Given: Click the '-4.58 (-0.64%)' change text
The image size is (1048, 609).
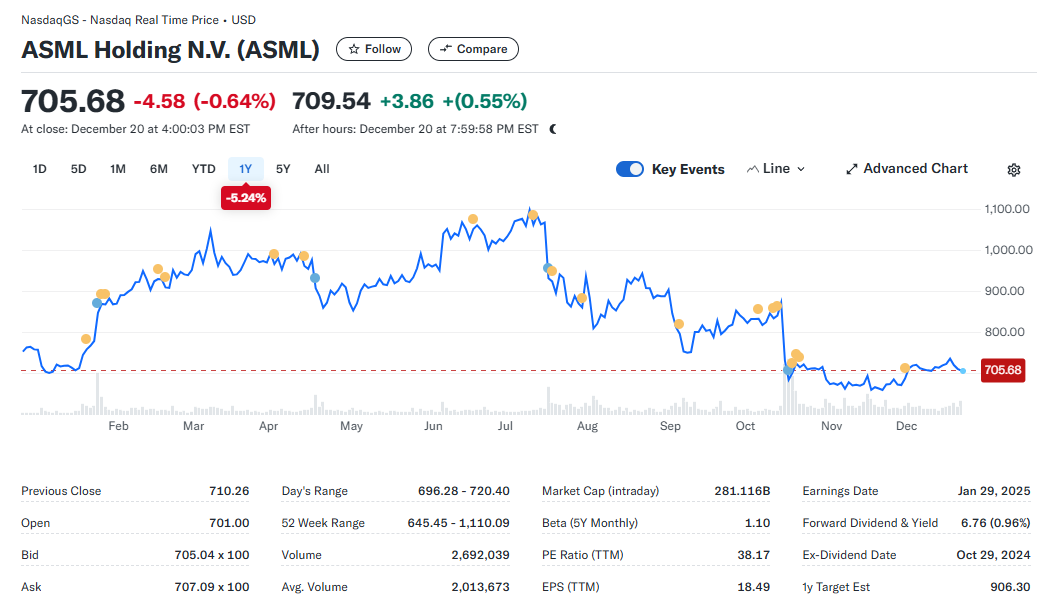Looking at the screenshot, I should point(205,101).
